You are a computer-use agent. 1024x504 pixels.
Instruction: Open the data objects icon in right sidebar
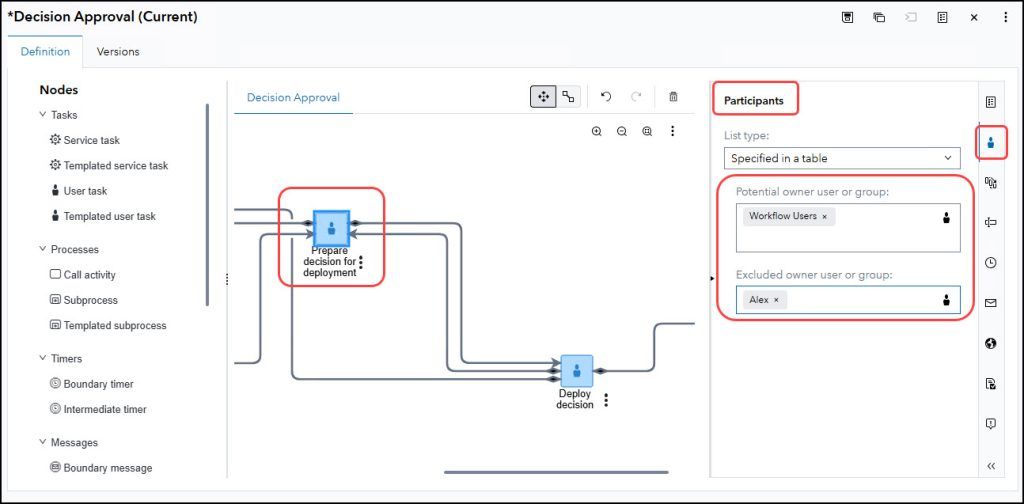pos(991,183)
